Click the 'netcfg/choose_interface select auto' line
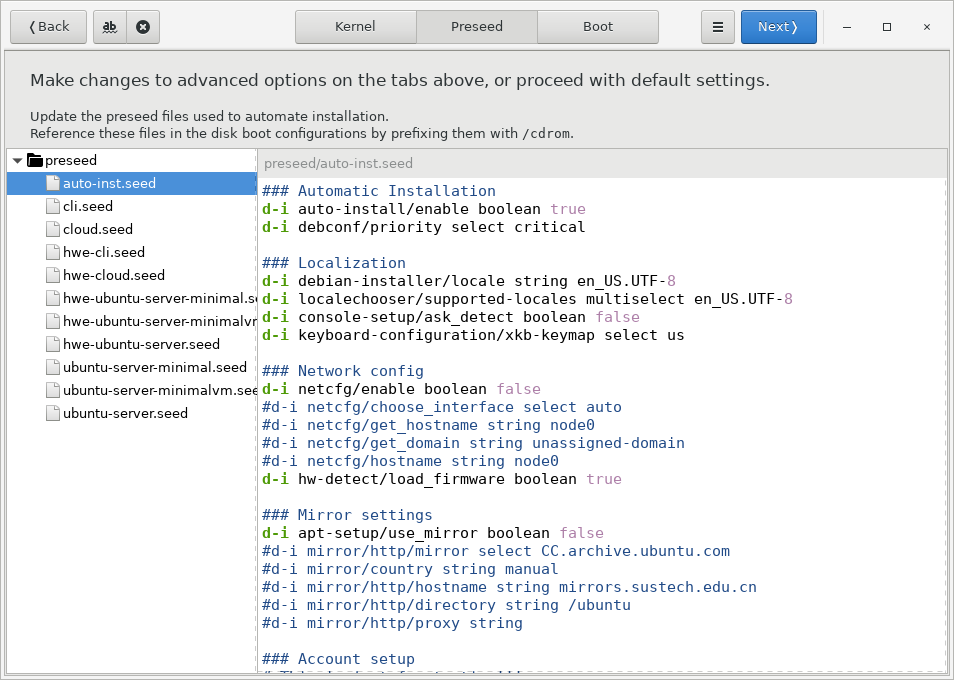Image resolution: width=954 pixels, height=680 pixels. (x=442, y=407)
